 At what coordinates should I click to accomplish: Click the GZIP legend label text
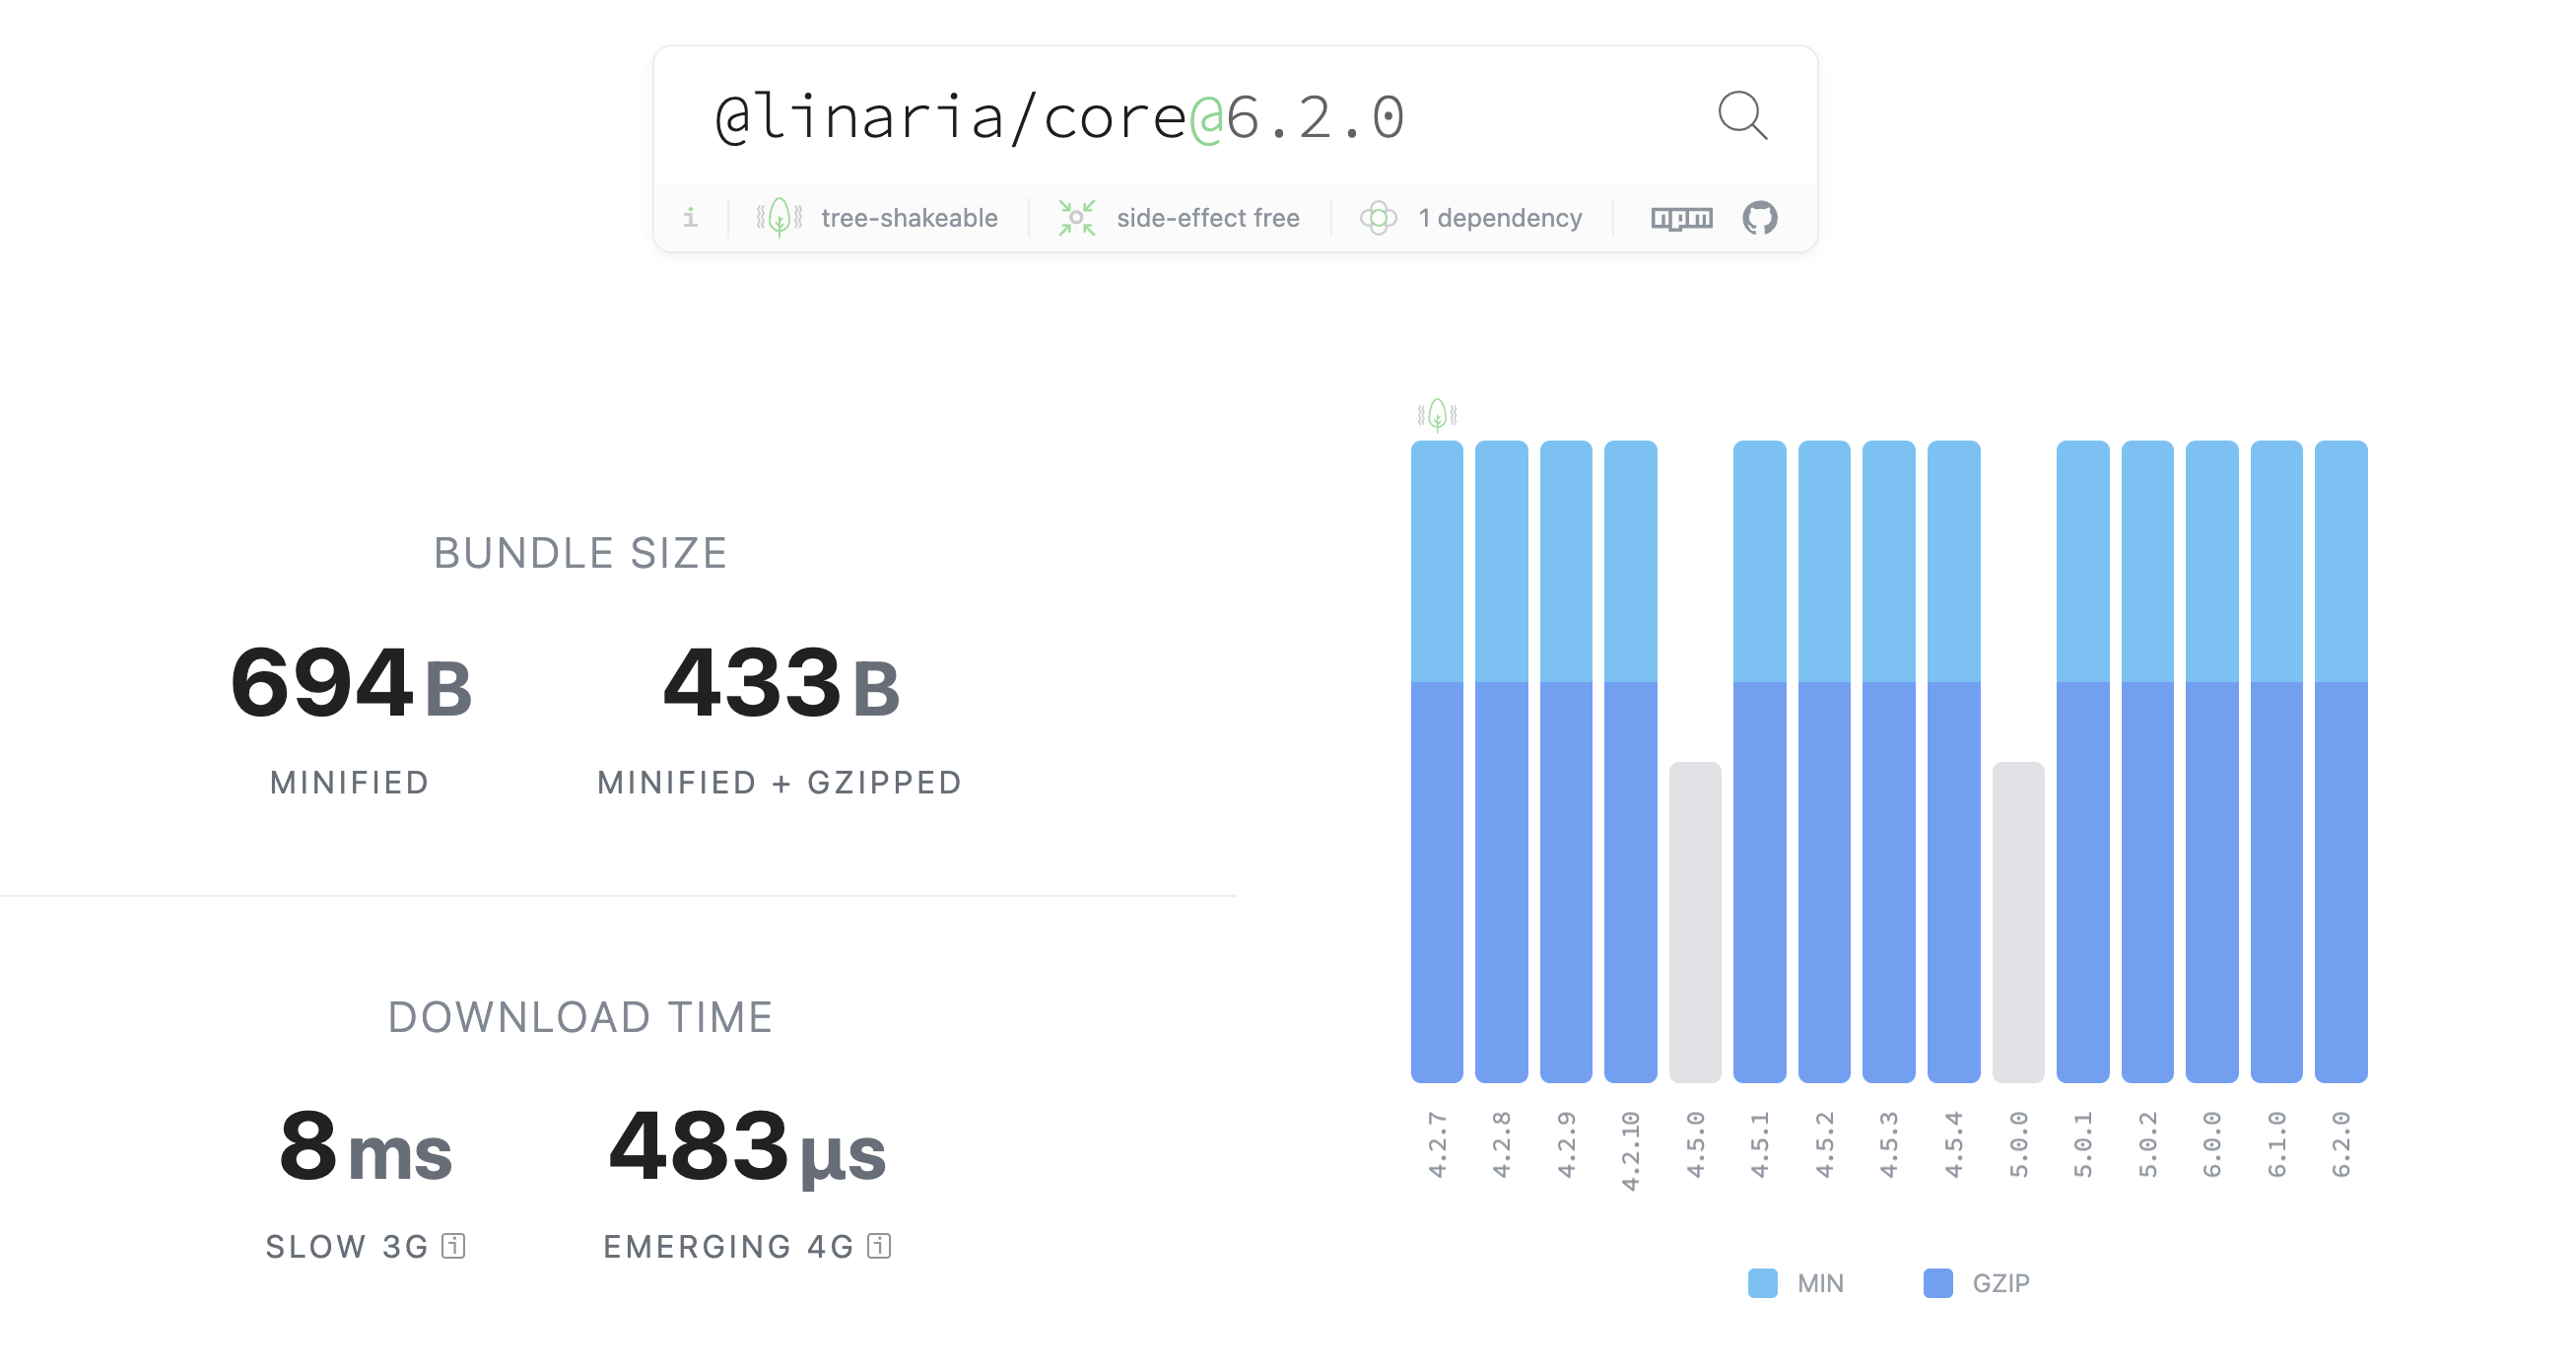(2001, 1283)
